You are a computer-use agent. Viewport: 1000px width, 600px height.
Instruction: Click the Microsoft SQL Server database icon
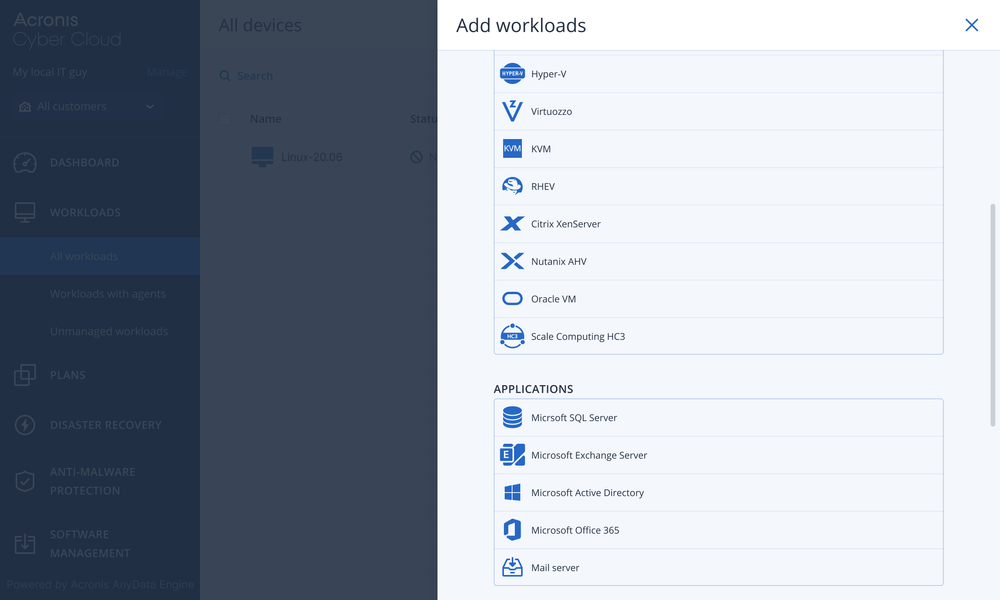[x=512, y=418]
